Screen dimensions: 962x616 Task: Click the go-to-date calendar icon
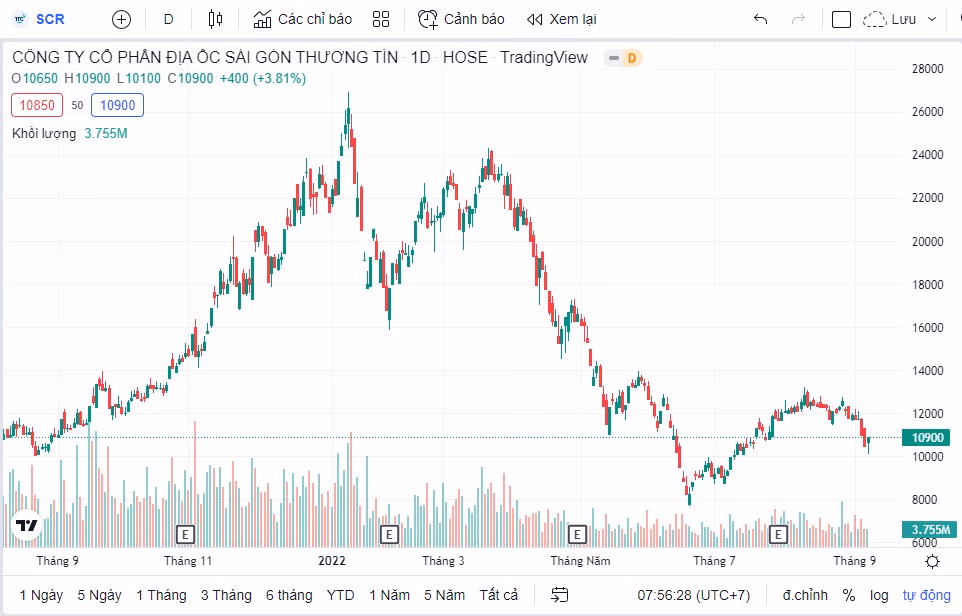pyautogui.click(x=560, y=595)
